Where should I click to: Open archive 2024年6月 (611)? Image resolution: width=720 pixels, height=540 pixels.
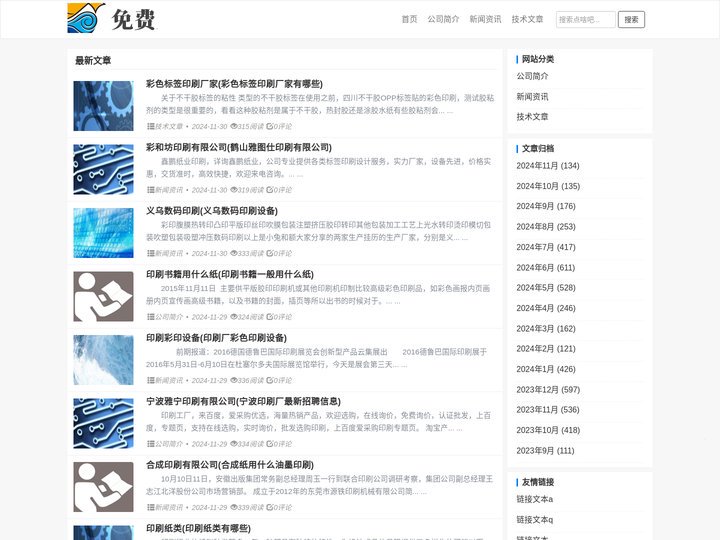546,268
